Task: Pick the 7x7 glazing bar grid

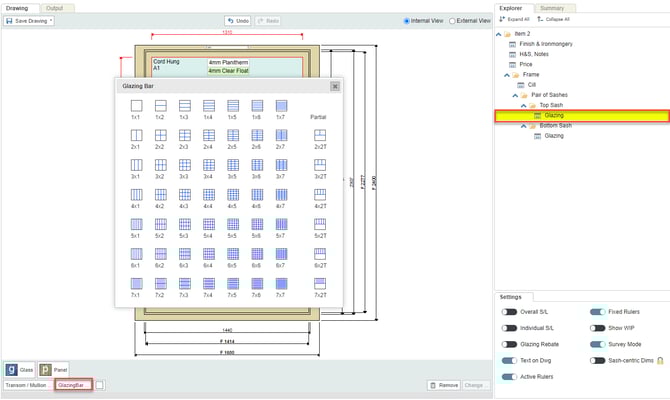Action: [281, 284]
